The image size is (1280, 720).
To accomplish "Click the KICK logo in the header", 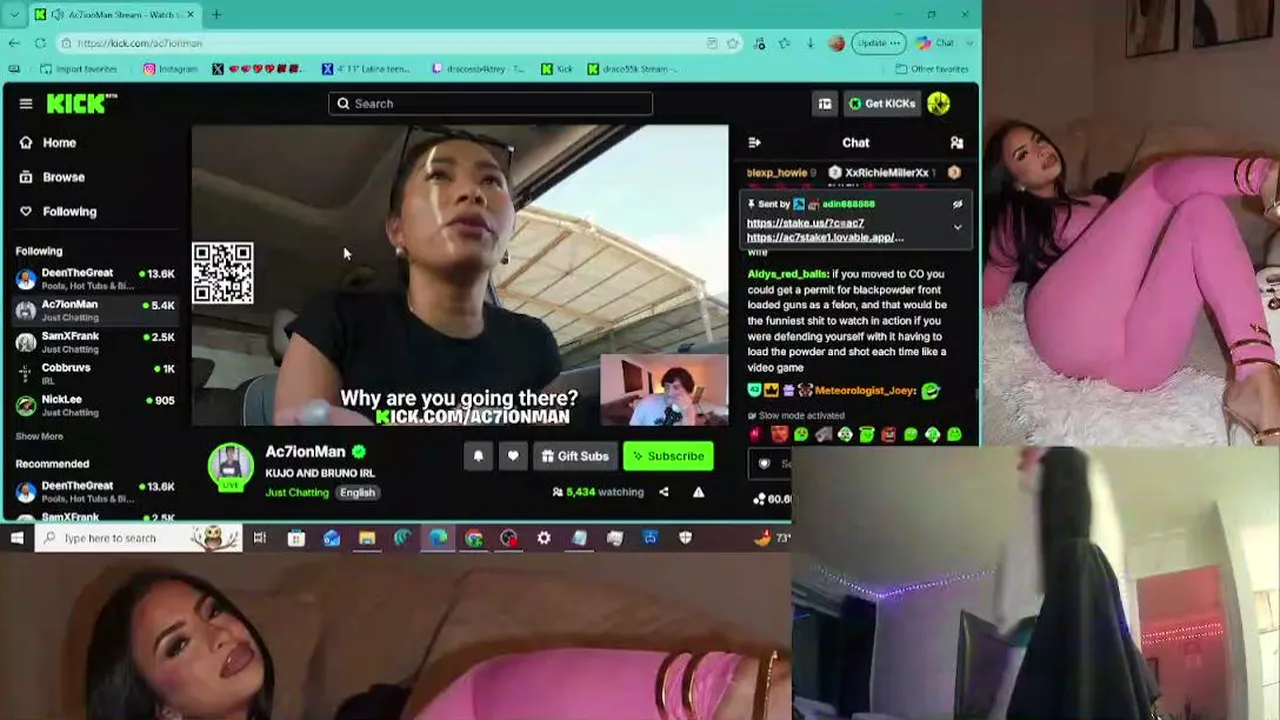I will (81, 103).
